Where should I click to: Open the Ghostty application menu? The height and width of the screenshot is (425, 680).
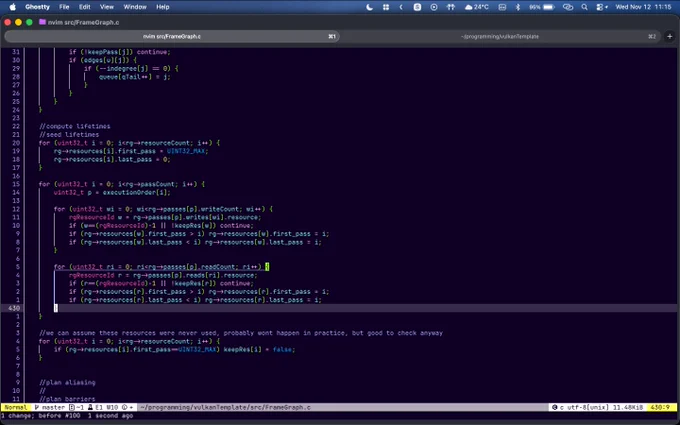pyautogui.click(x=38, y=7)
